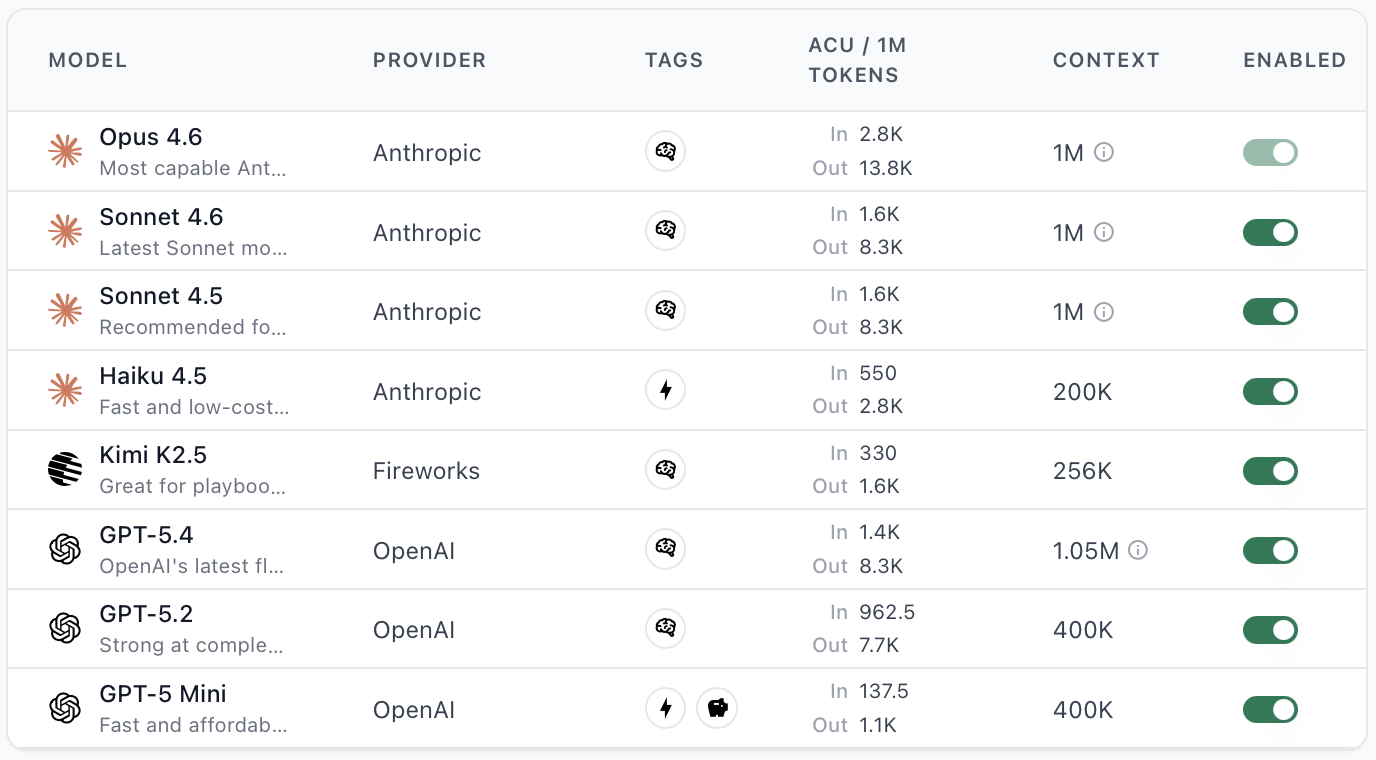Image resolution: width=1376 pixels, height=760 pixels.
Task: Sort by the MODEL column header
Action: coord(87,60)
